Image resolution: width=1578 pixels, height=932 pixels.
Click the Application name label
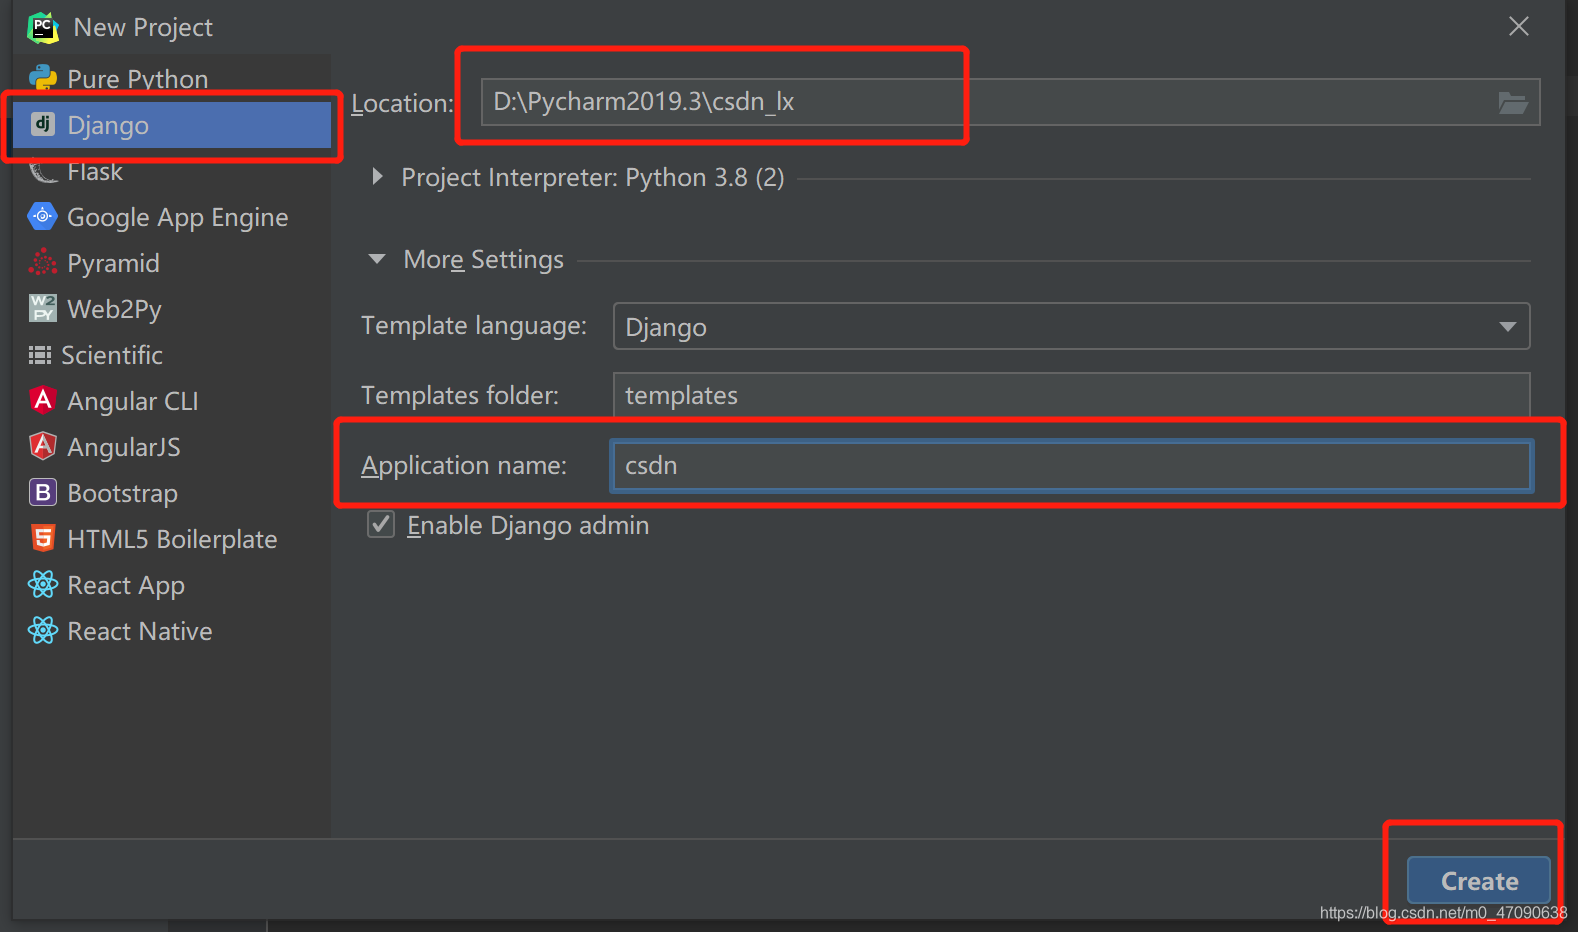coord(464,466)
